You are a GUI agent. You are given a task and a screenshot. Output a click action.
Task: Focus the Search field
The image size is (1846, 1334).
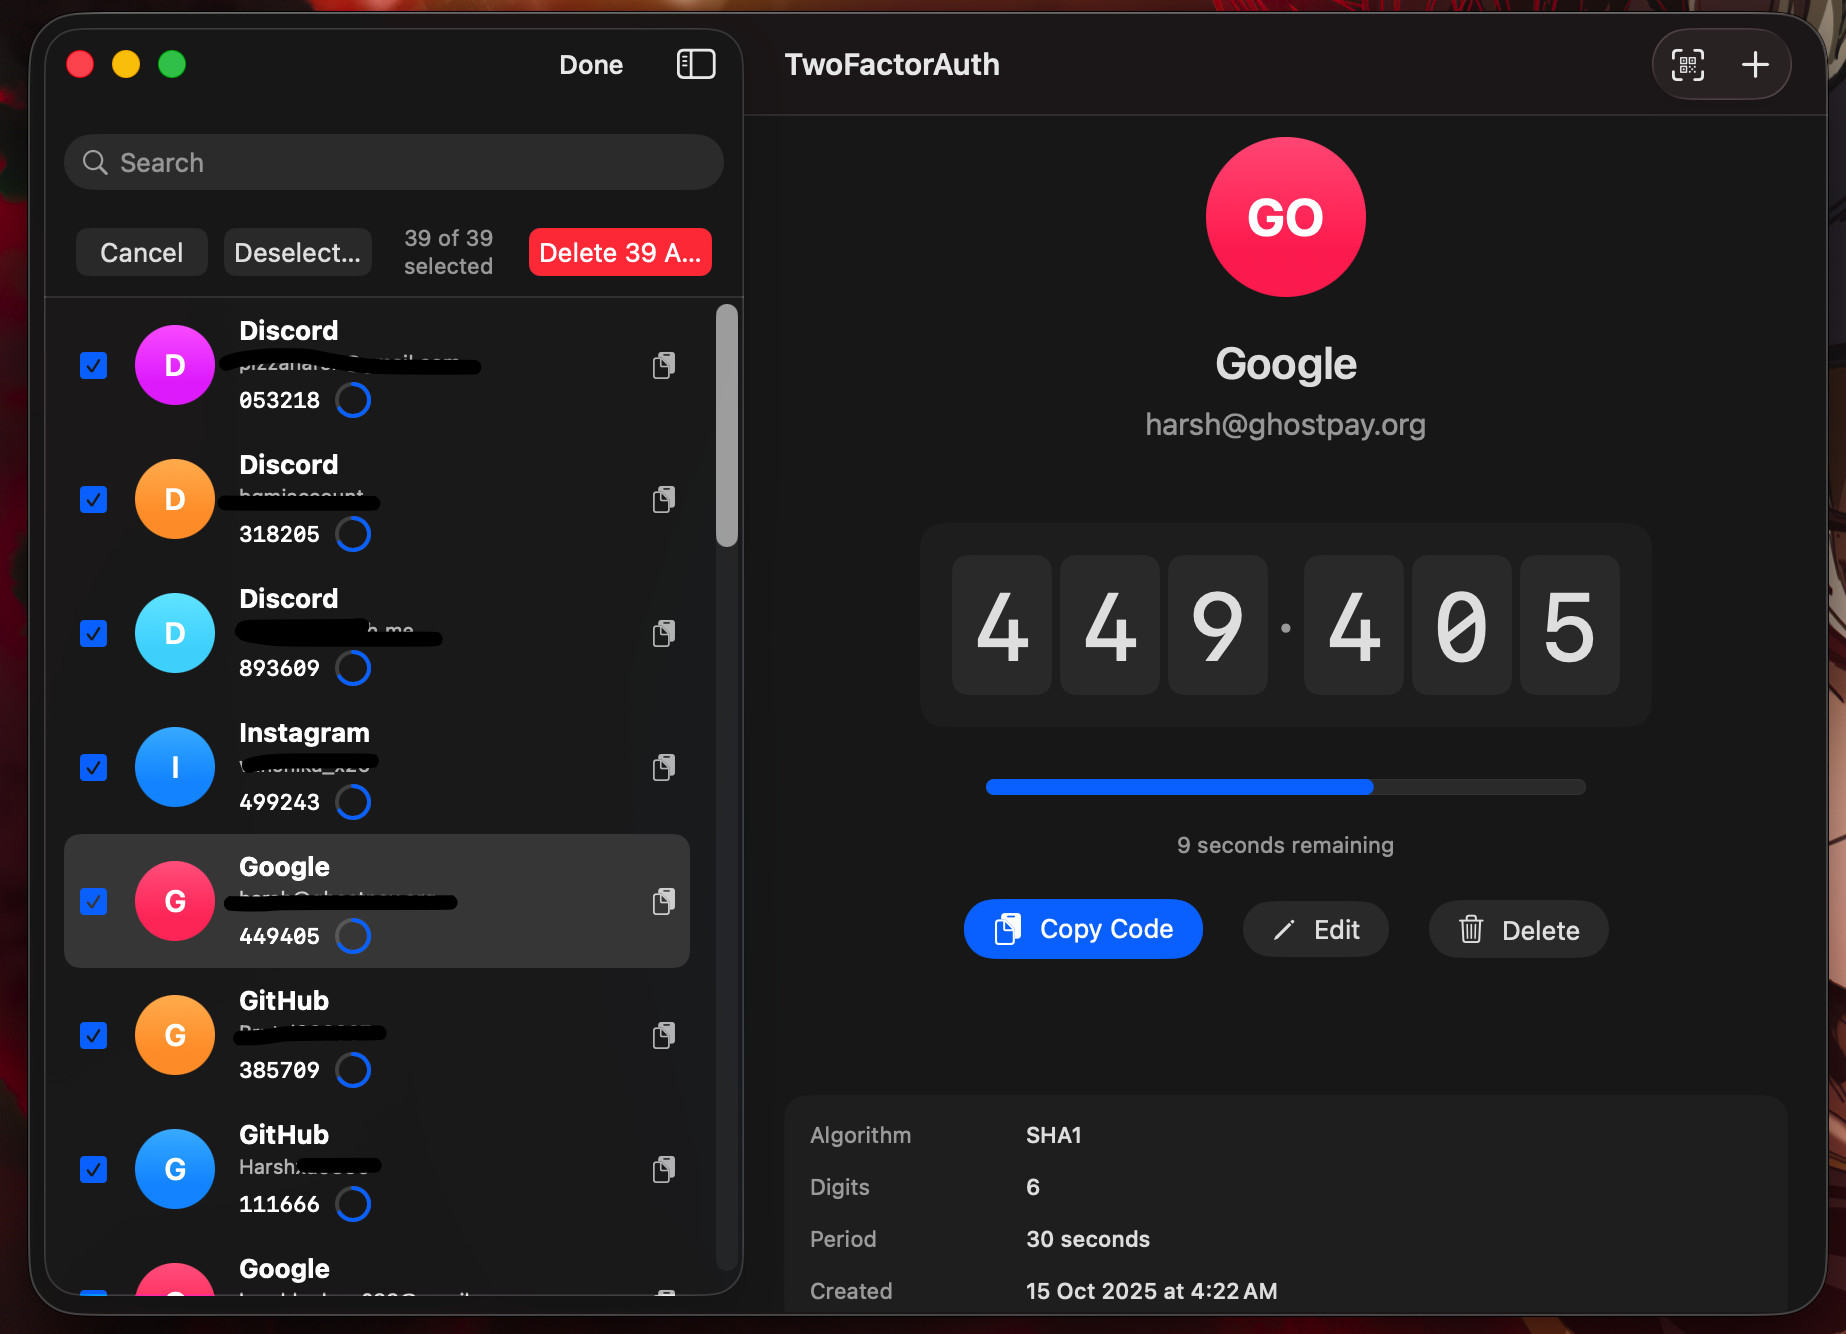(x=394, y=162)
